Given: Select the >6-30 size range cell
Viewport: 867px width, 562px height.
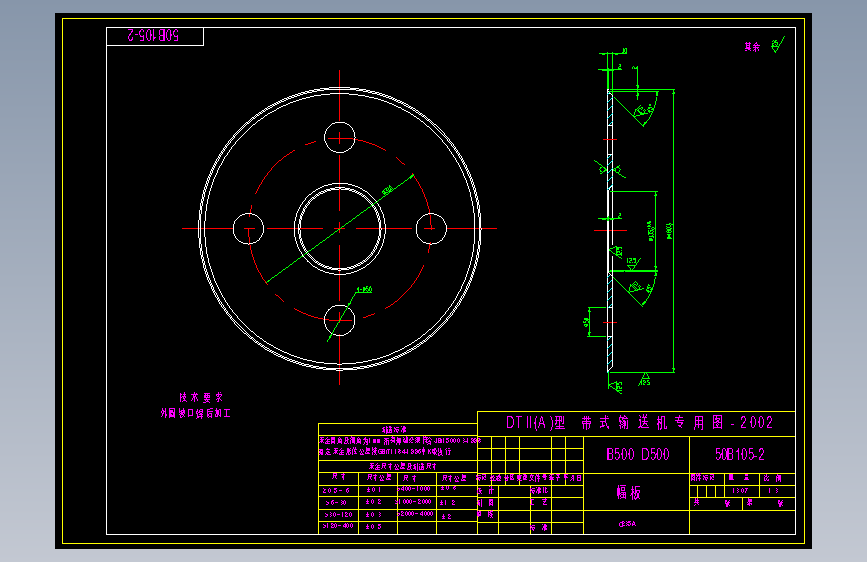Looking at the screenshot, I should (x=337, y=502).
